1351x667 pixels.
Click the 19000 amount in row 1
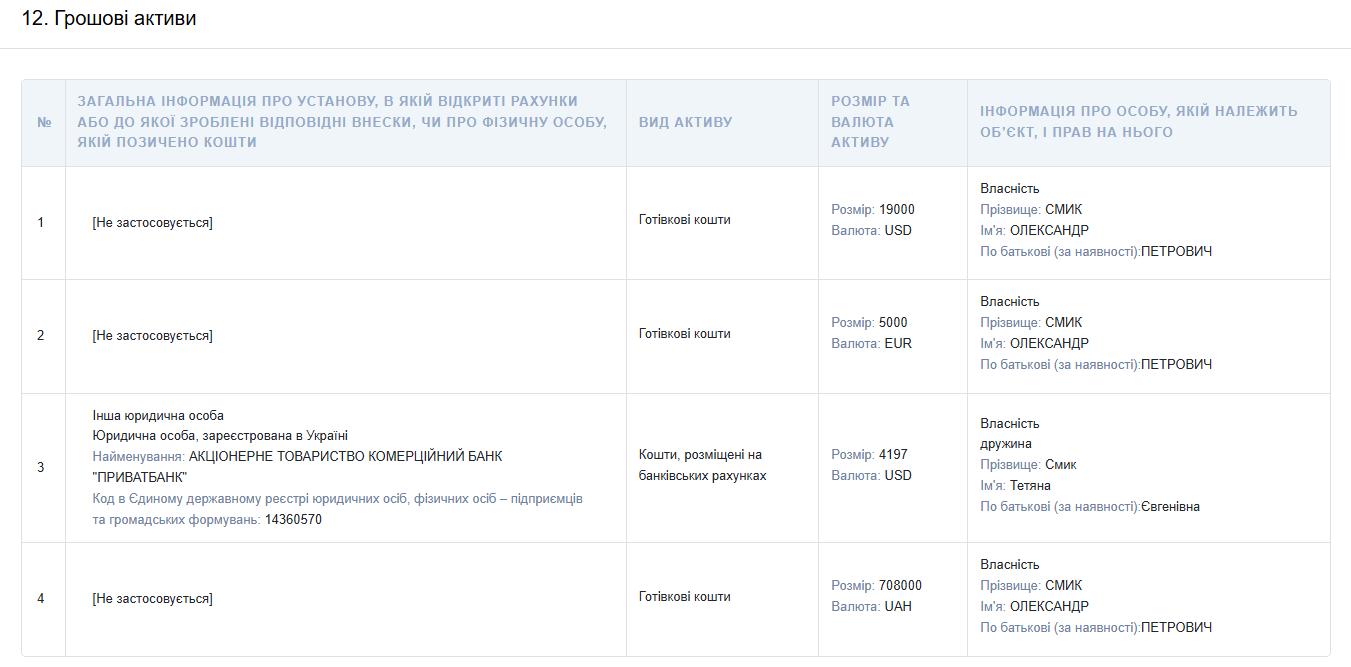pyautogui.click(x=896, y=210)
